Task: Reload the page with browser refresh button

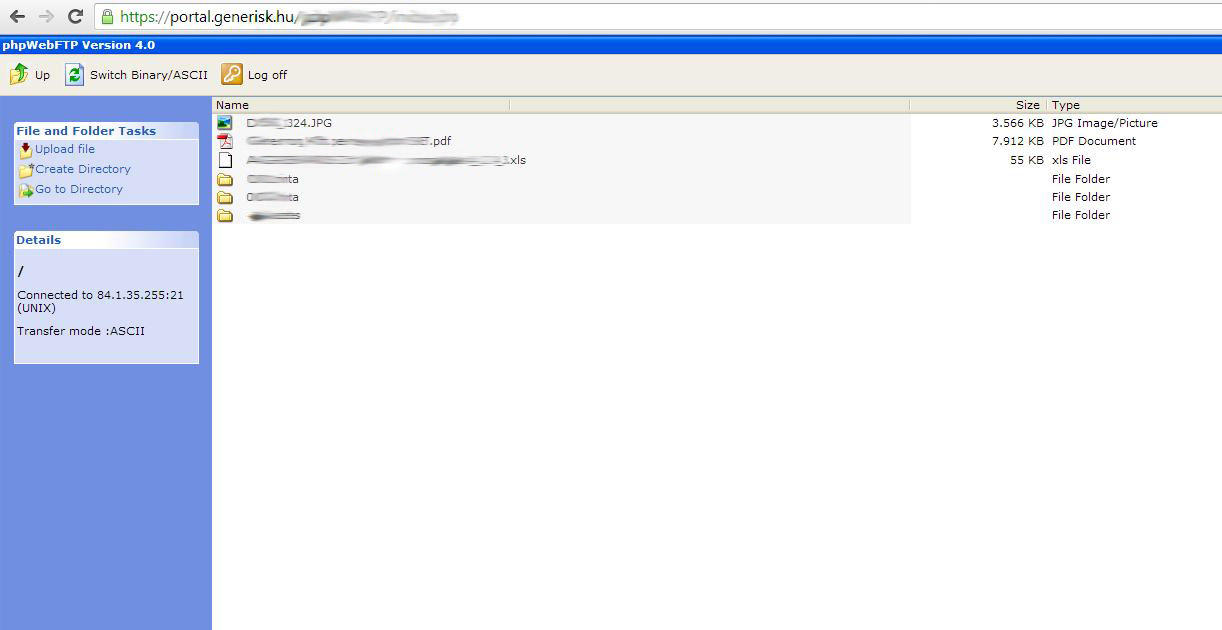Action: (x=75, y=16)
